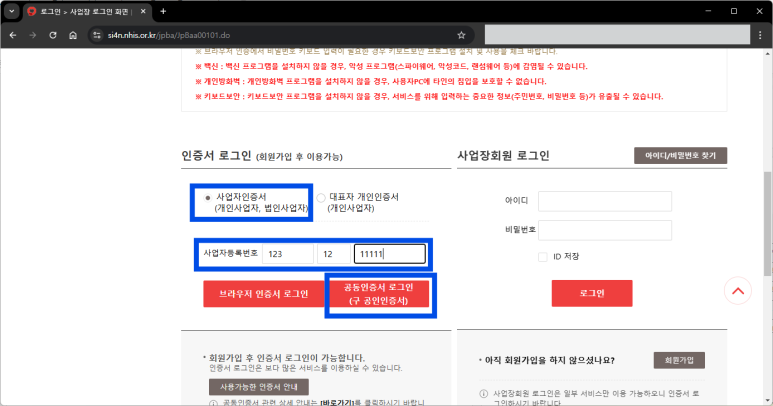Click the 사업장회원 로그인 heading
Viewport: 773px width, 406px height.
point(503,156)
